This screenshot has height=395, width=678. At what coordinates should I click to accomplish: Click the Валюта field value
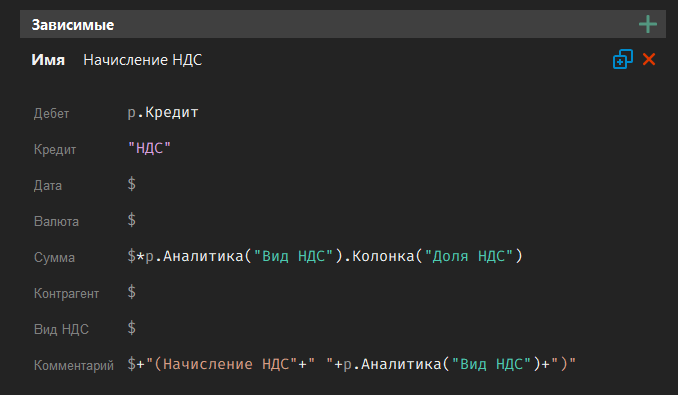pos(132,220)
